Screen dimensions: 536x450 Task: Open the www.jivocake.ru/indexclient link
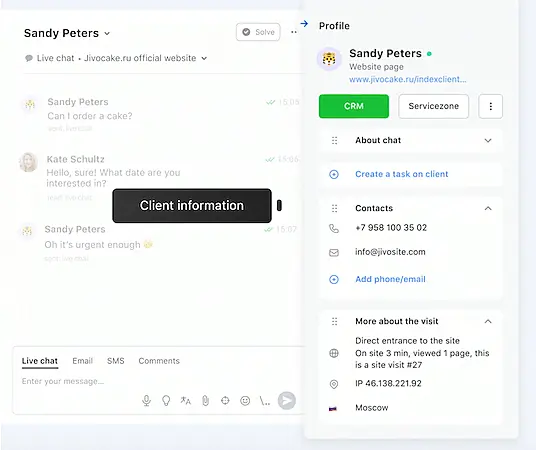(407, 79)
